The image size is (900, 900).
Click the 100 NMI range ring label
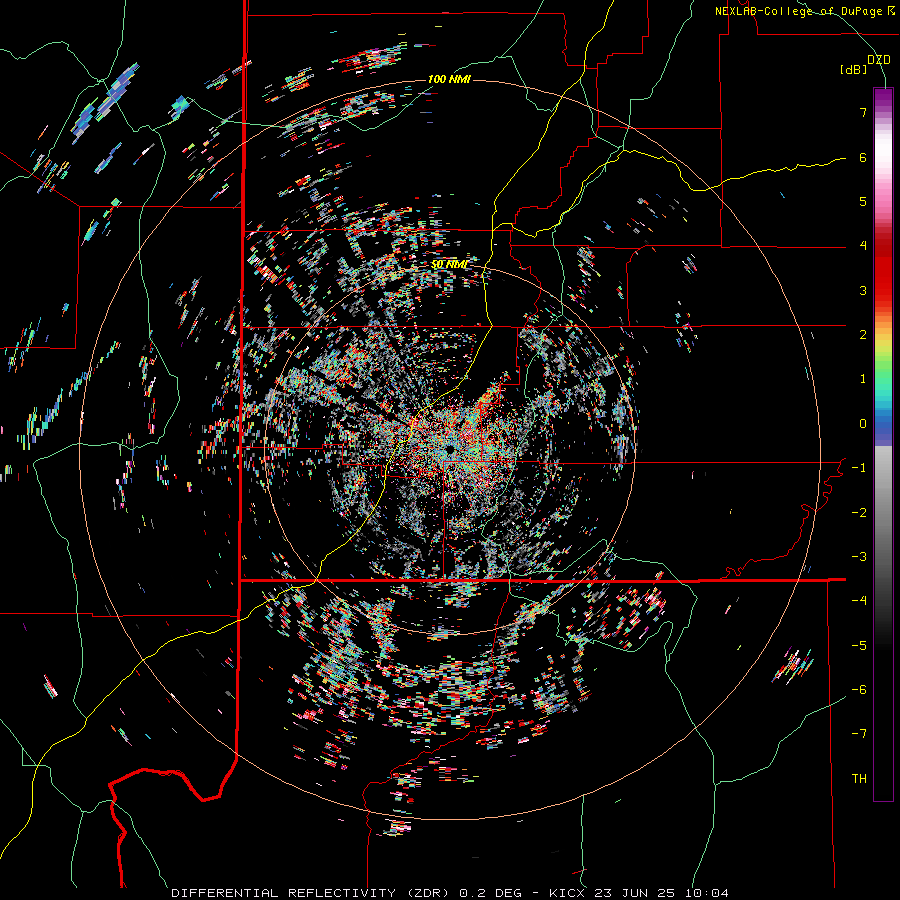point(449,79)
